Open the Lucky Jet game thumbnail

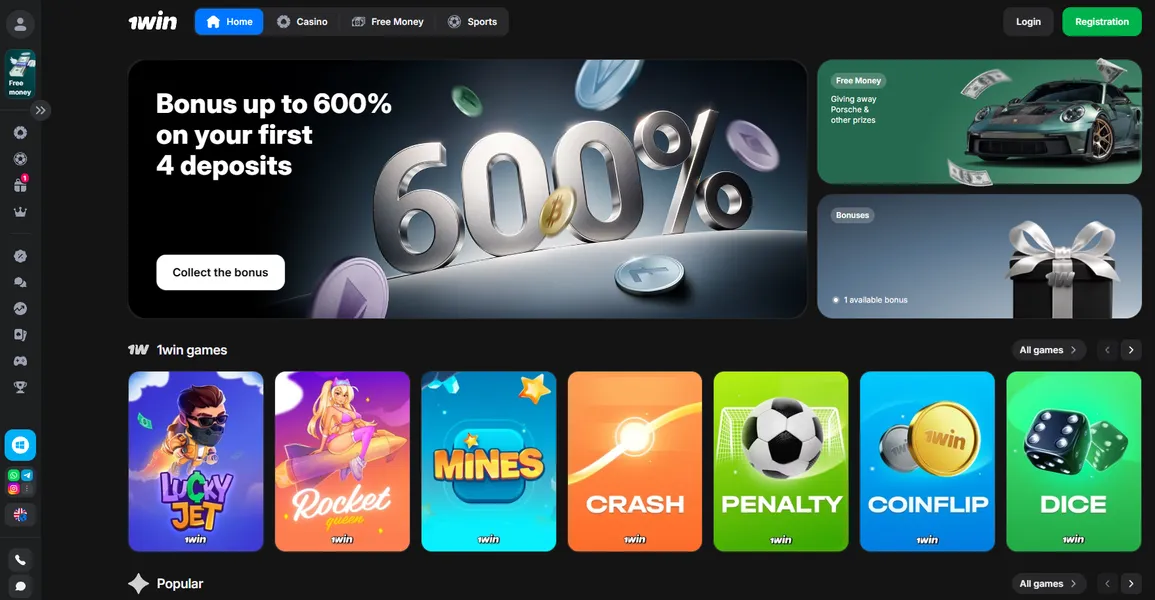click(196, 462)
